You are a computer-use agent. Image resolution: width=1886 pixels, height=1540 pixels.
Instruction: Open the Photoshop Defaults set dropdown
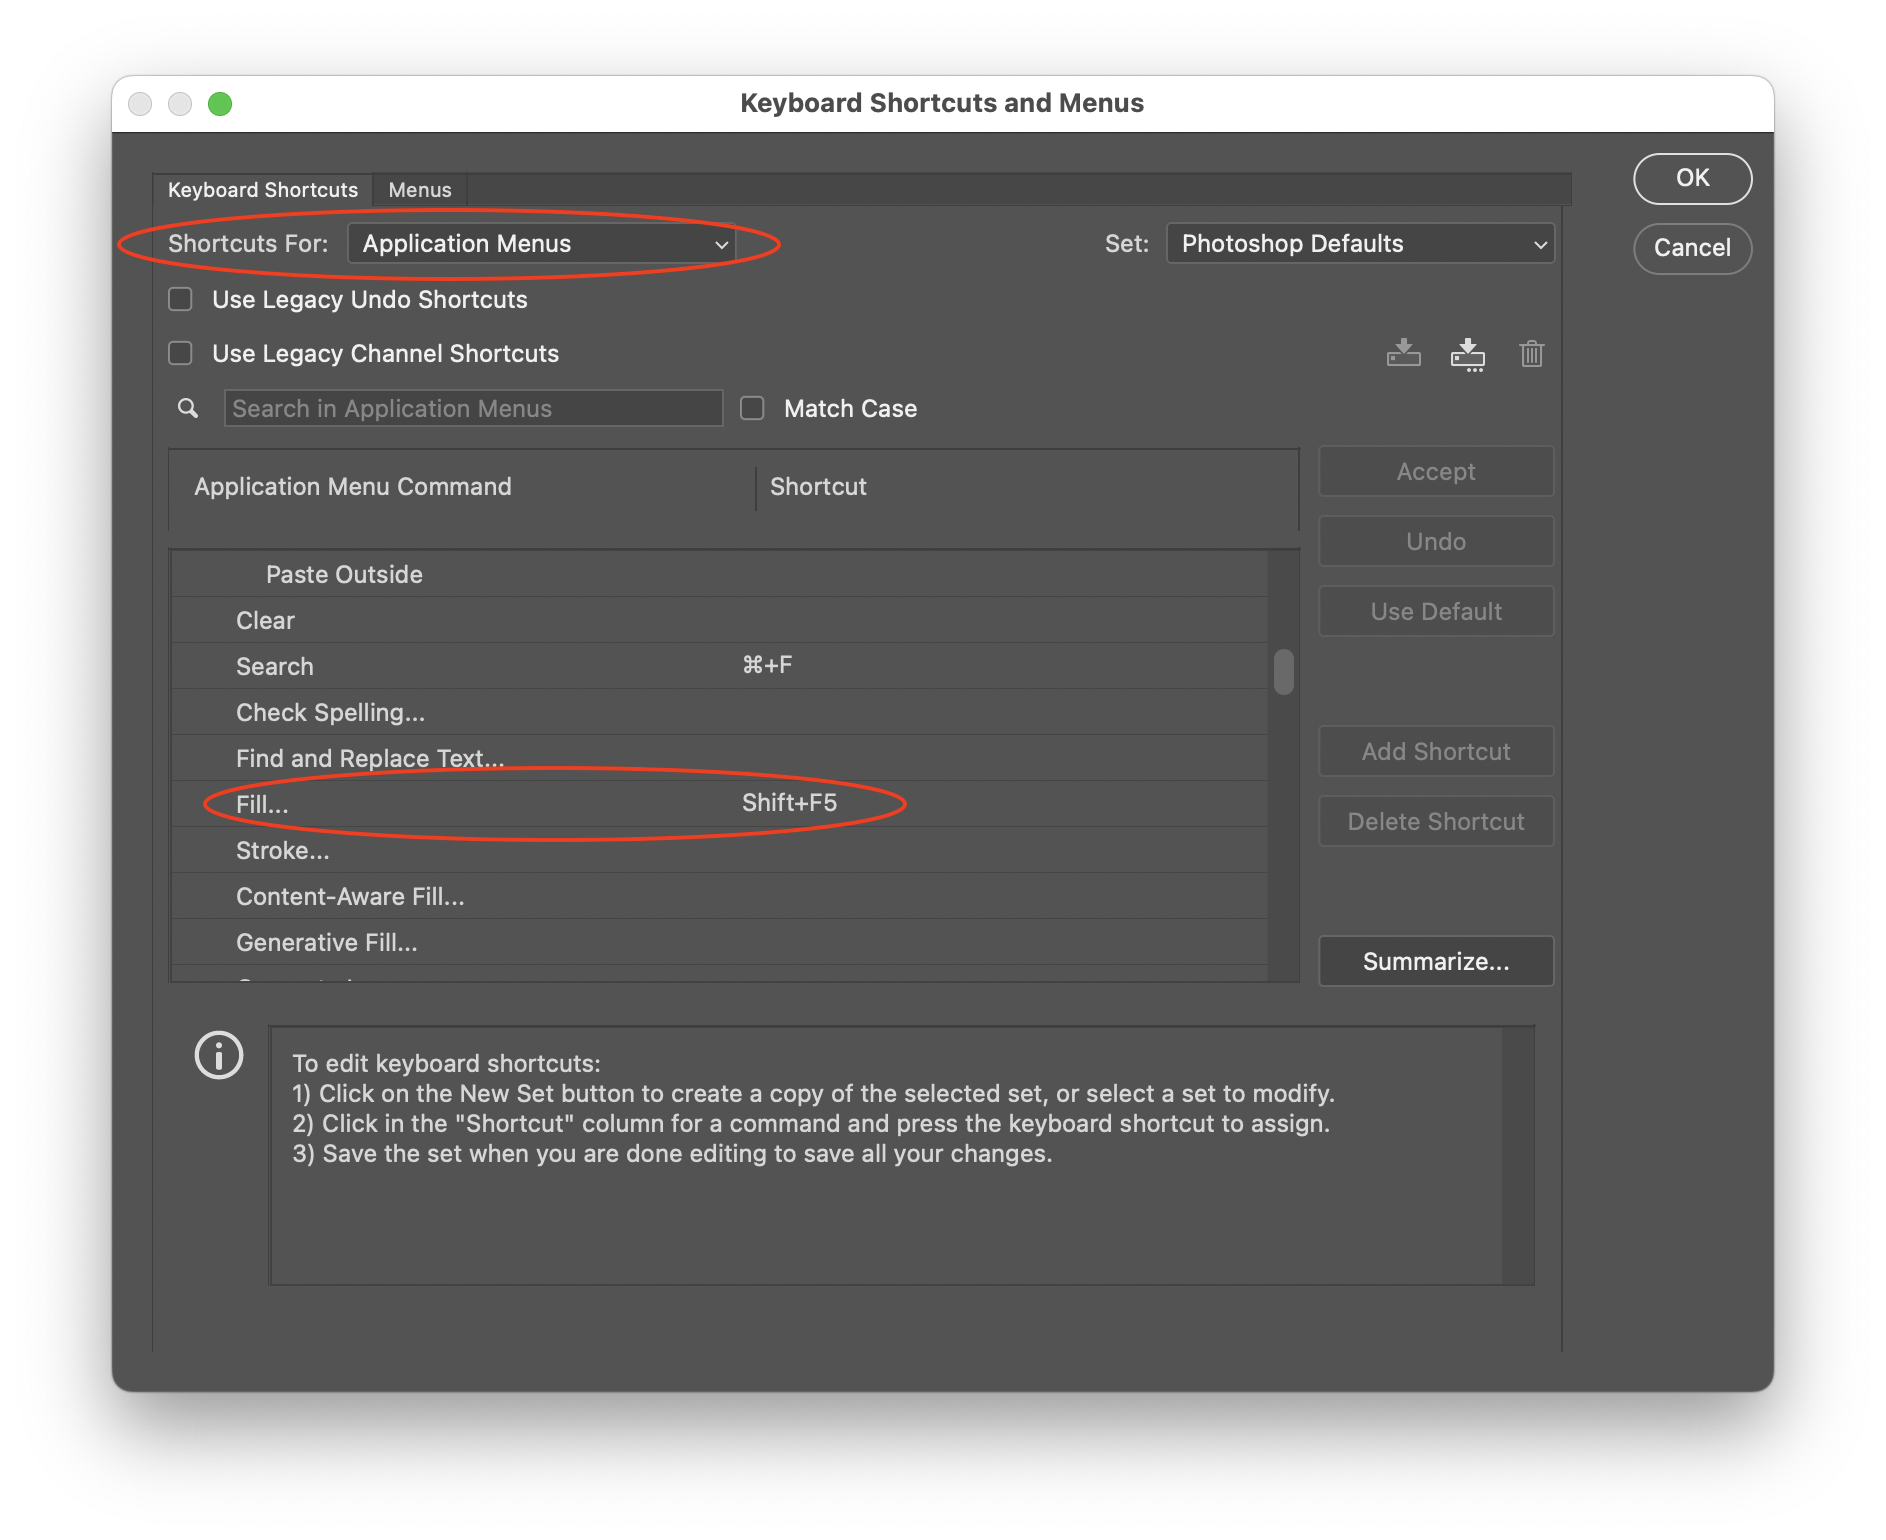click(x=1360, y=243)
